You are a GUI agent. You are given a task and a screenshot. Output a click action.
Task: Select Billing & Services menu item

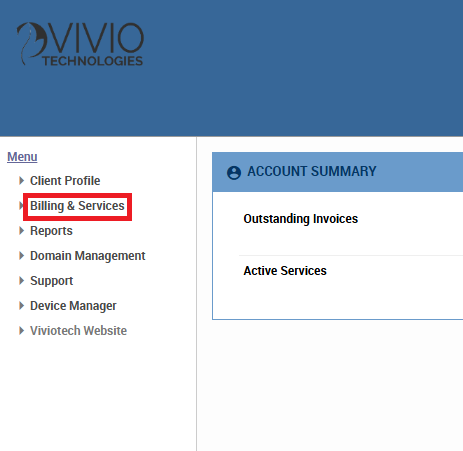[x=77, y=206]
